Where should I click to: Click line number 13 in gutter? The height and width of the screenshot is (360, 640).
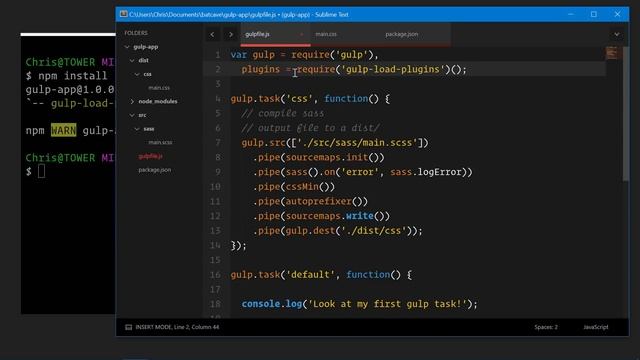pyautogui.click(x=215, y=231)
